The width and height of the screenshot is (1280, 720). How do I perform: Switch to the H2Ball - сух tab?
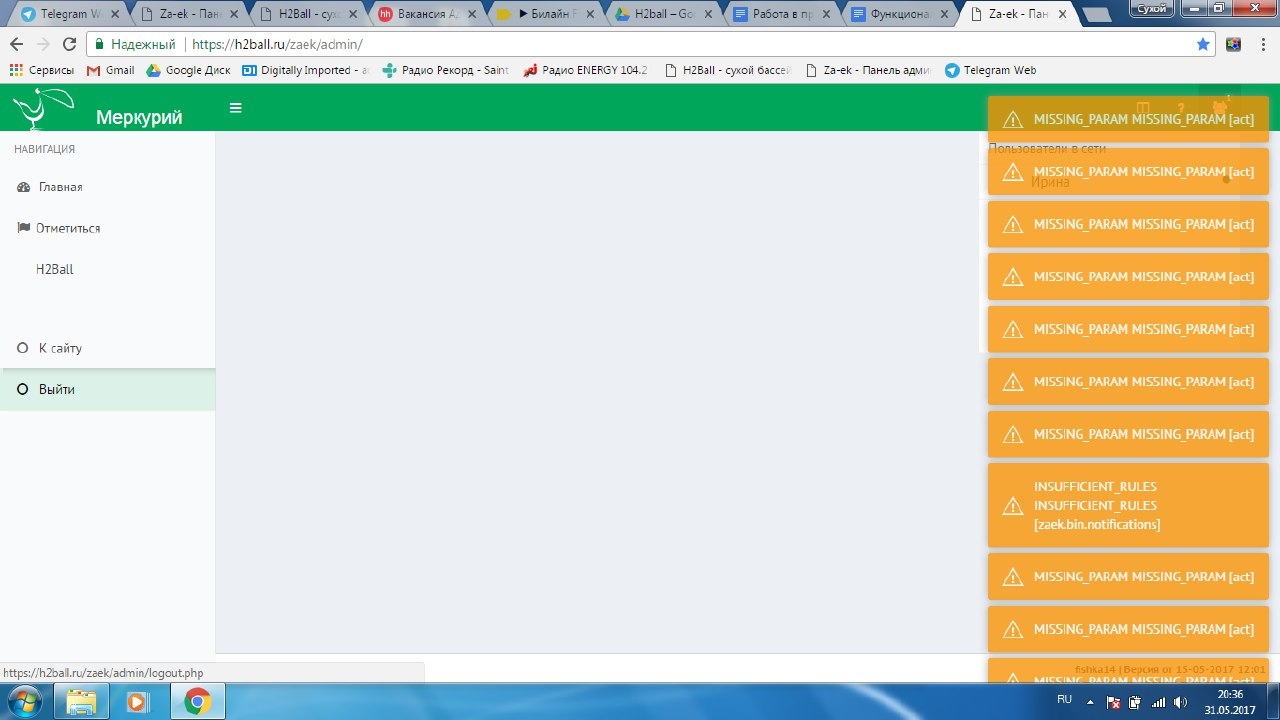[308, 15]
